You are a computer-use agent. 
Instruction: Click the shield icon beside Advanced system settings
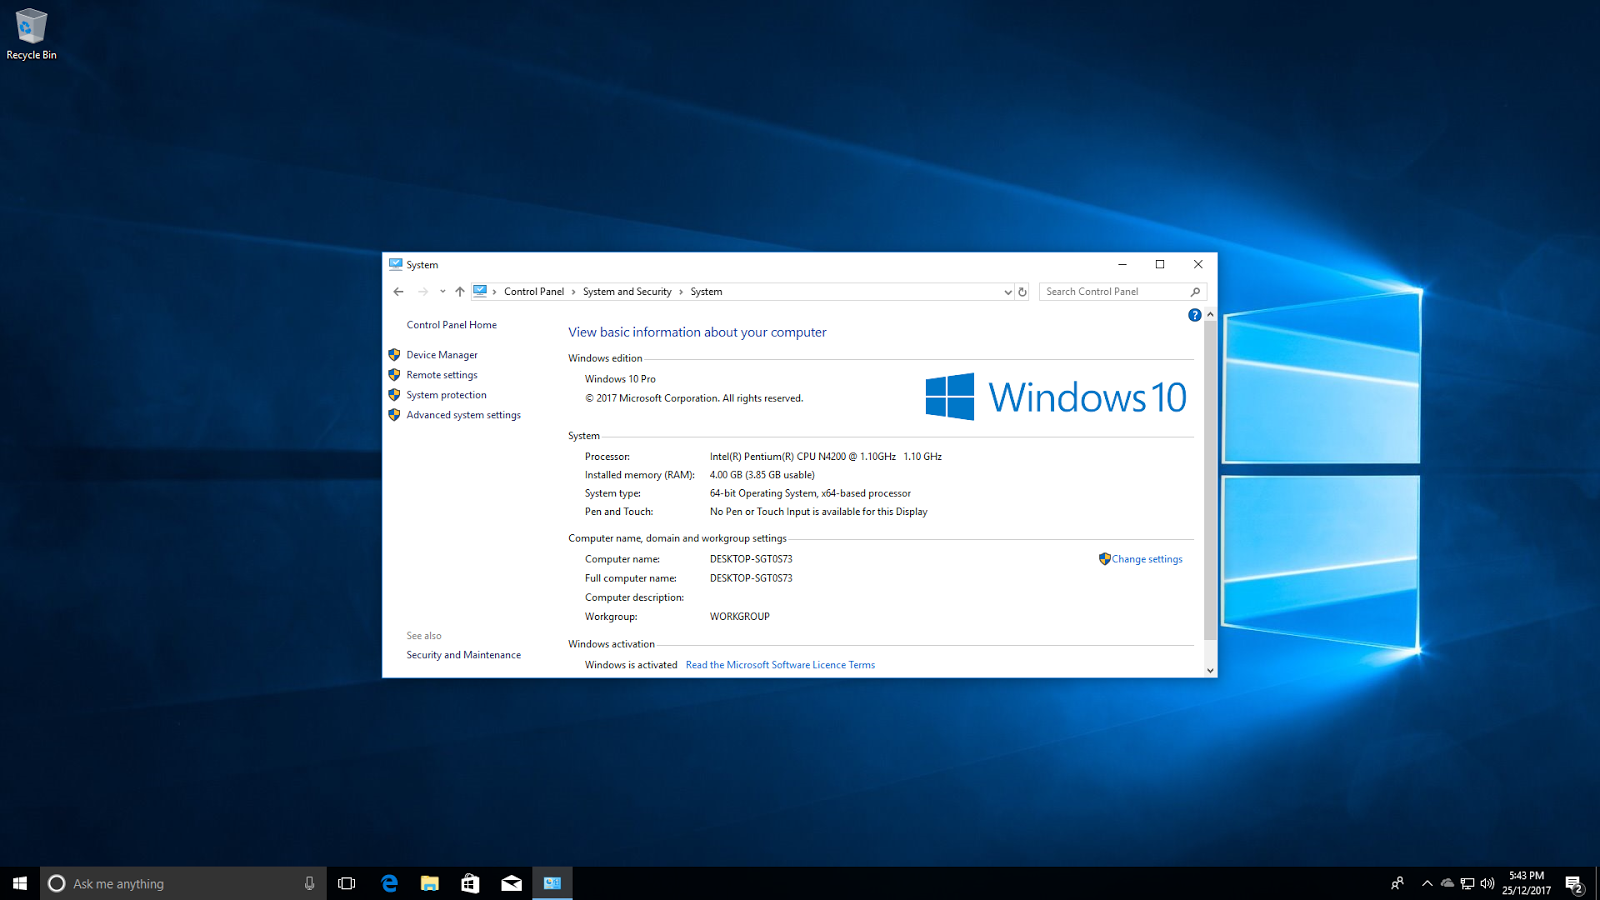click(x=394, y=415)
